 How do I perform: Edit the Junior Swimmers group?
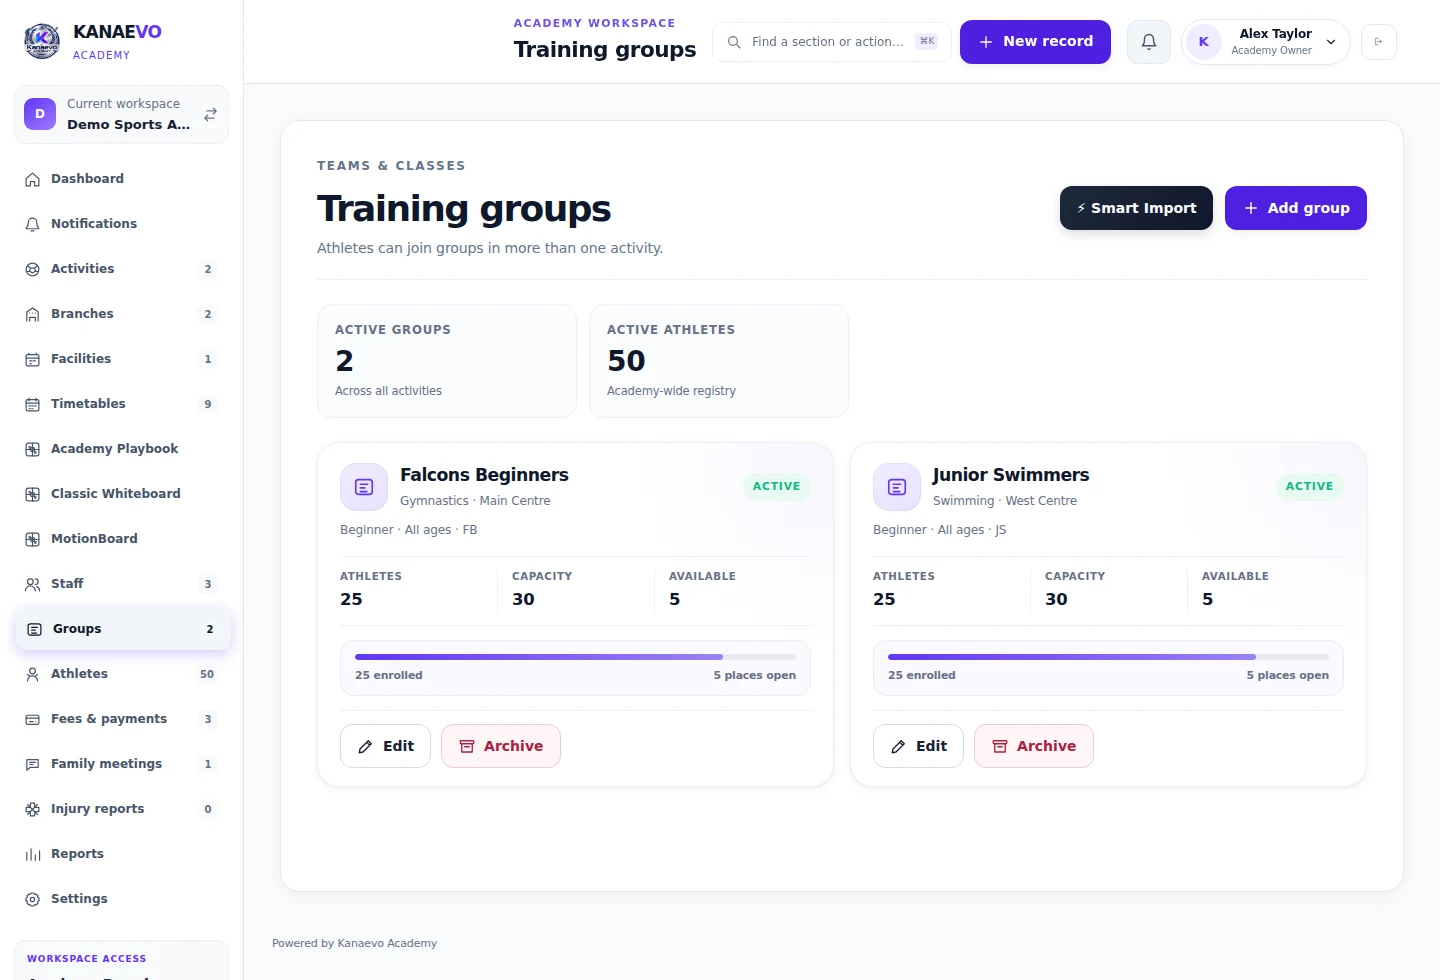(x=918, y=746)
